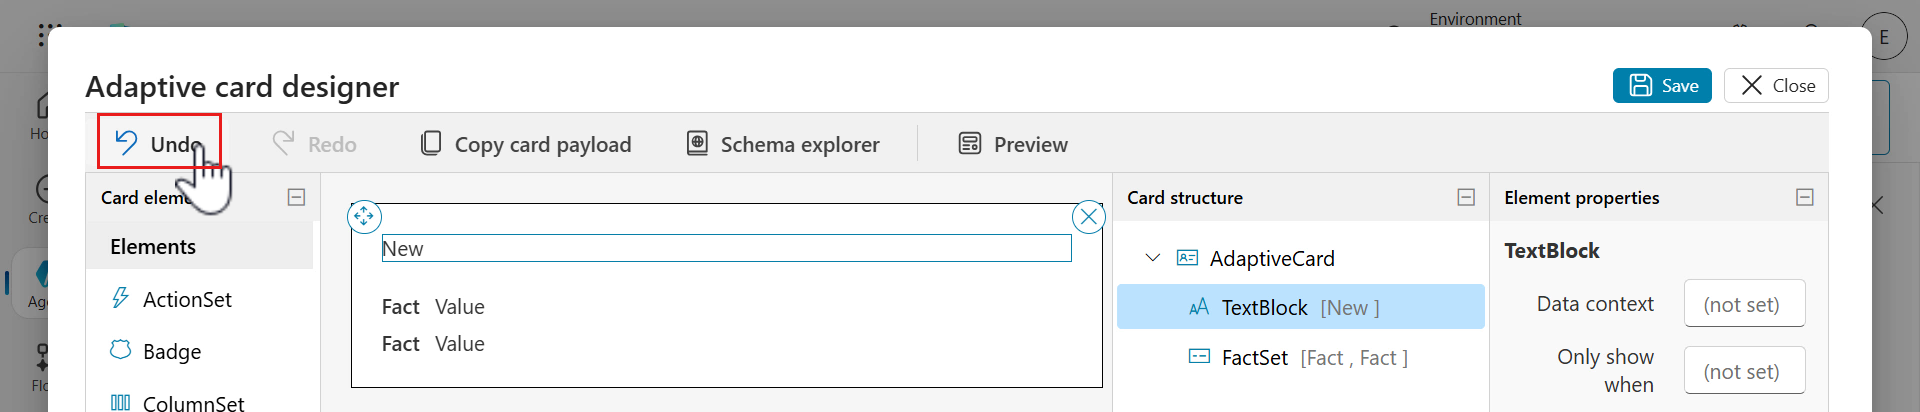Click the move handle icon on the card
The image size is (1920, 412).
coord(364,216)
